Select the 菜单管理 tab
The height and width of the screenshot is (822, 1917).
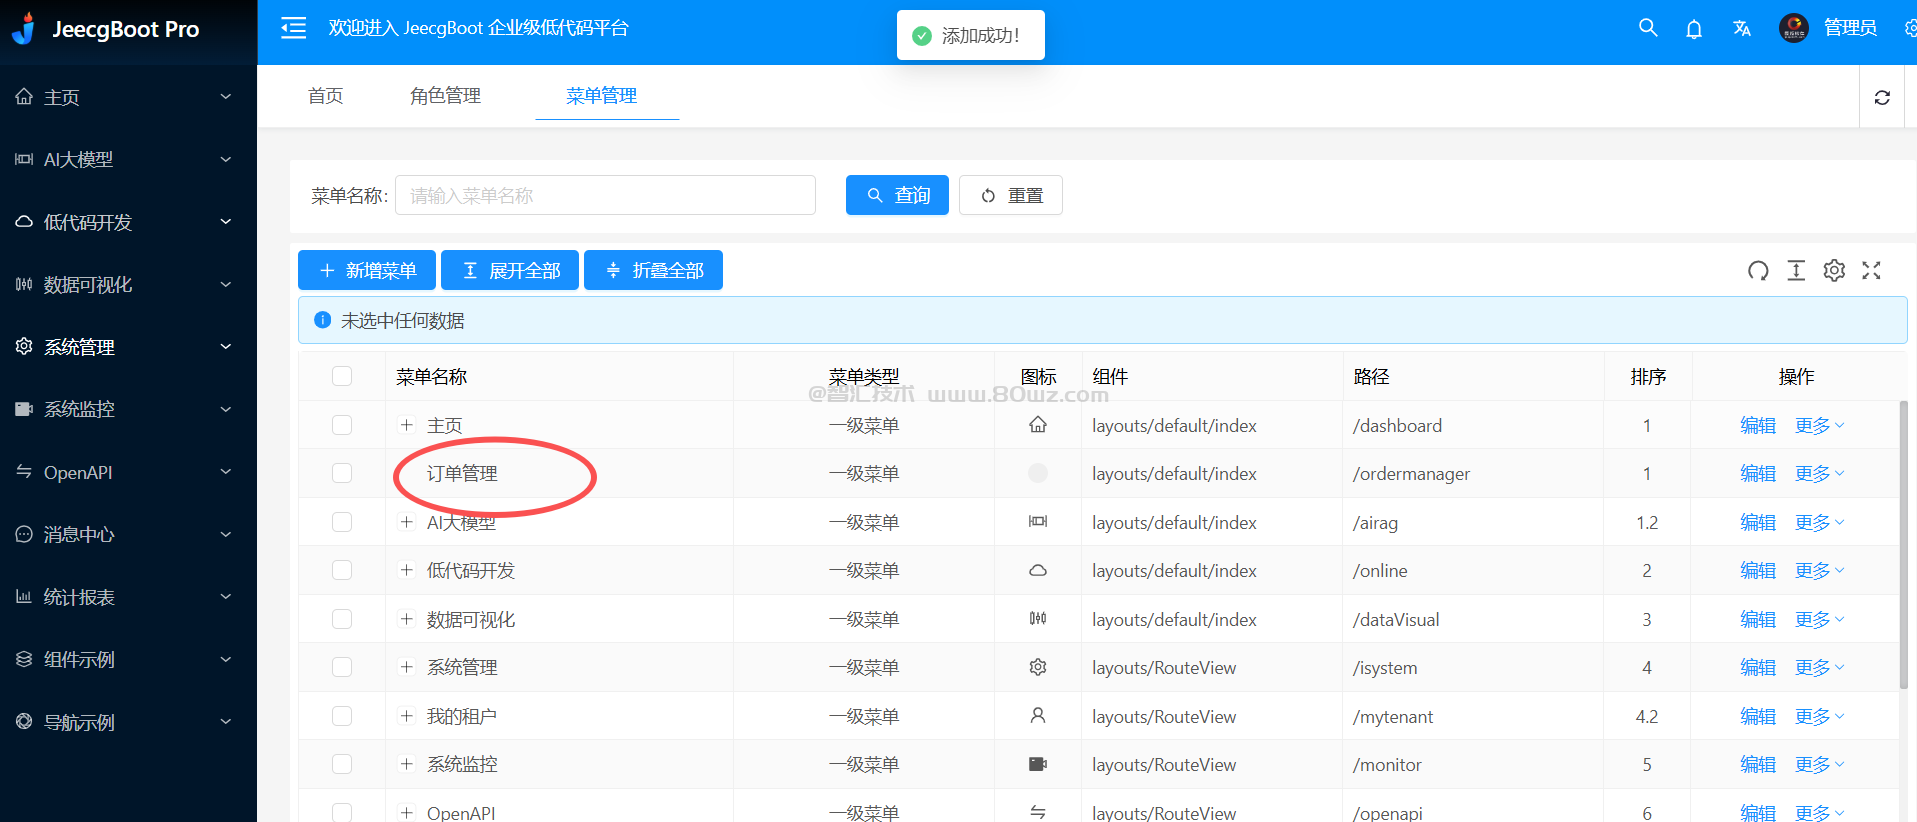[x=601, y=96]
